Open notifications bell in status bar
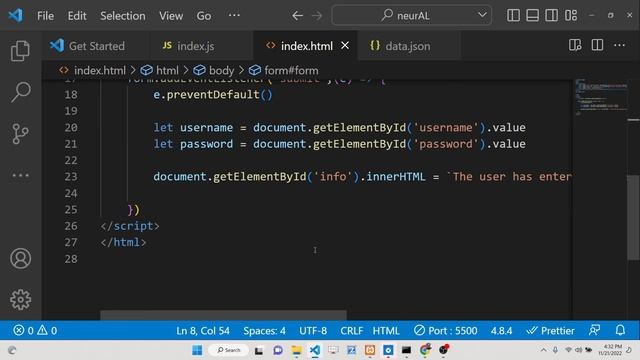This screenshot has width=640, height=360. [x=620, y=330]
